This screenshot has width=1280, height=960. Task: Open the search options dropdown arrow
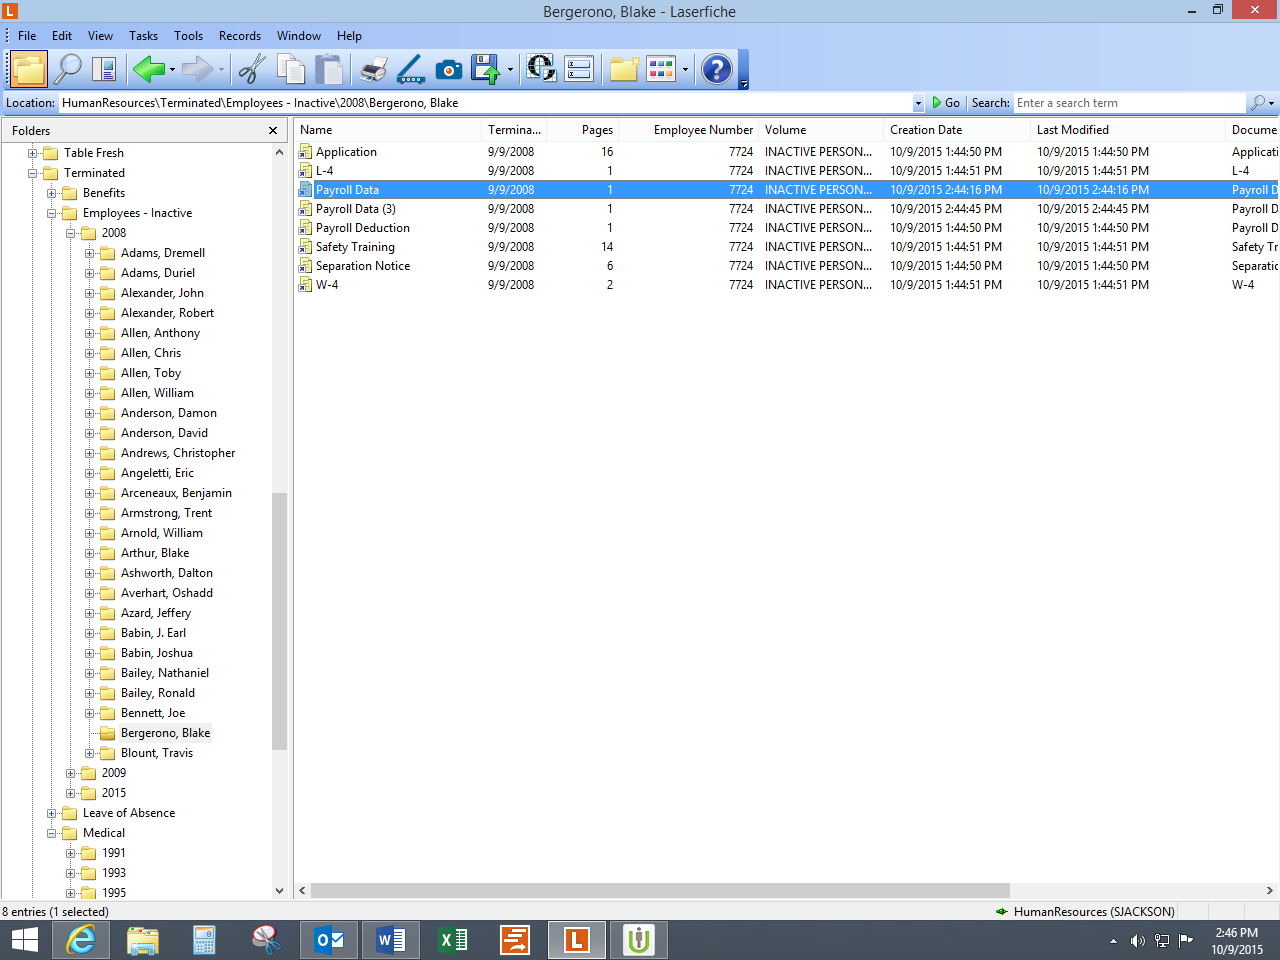tap(1271, 103)
